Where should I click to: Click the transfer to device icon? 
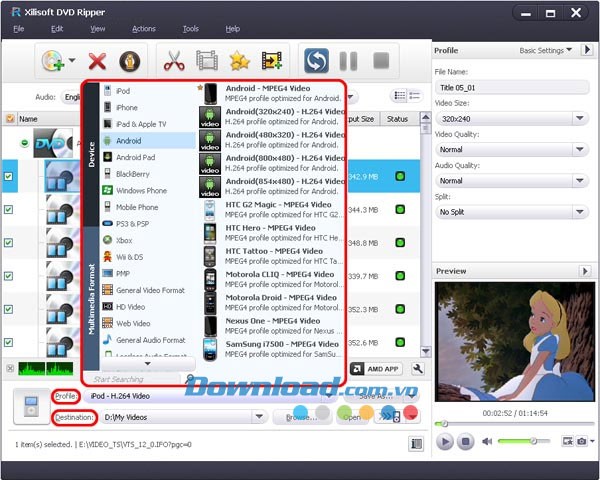pos(391,416)
